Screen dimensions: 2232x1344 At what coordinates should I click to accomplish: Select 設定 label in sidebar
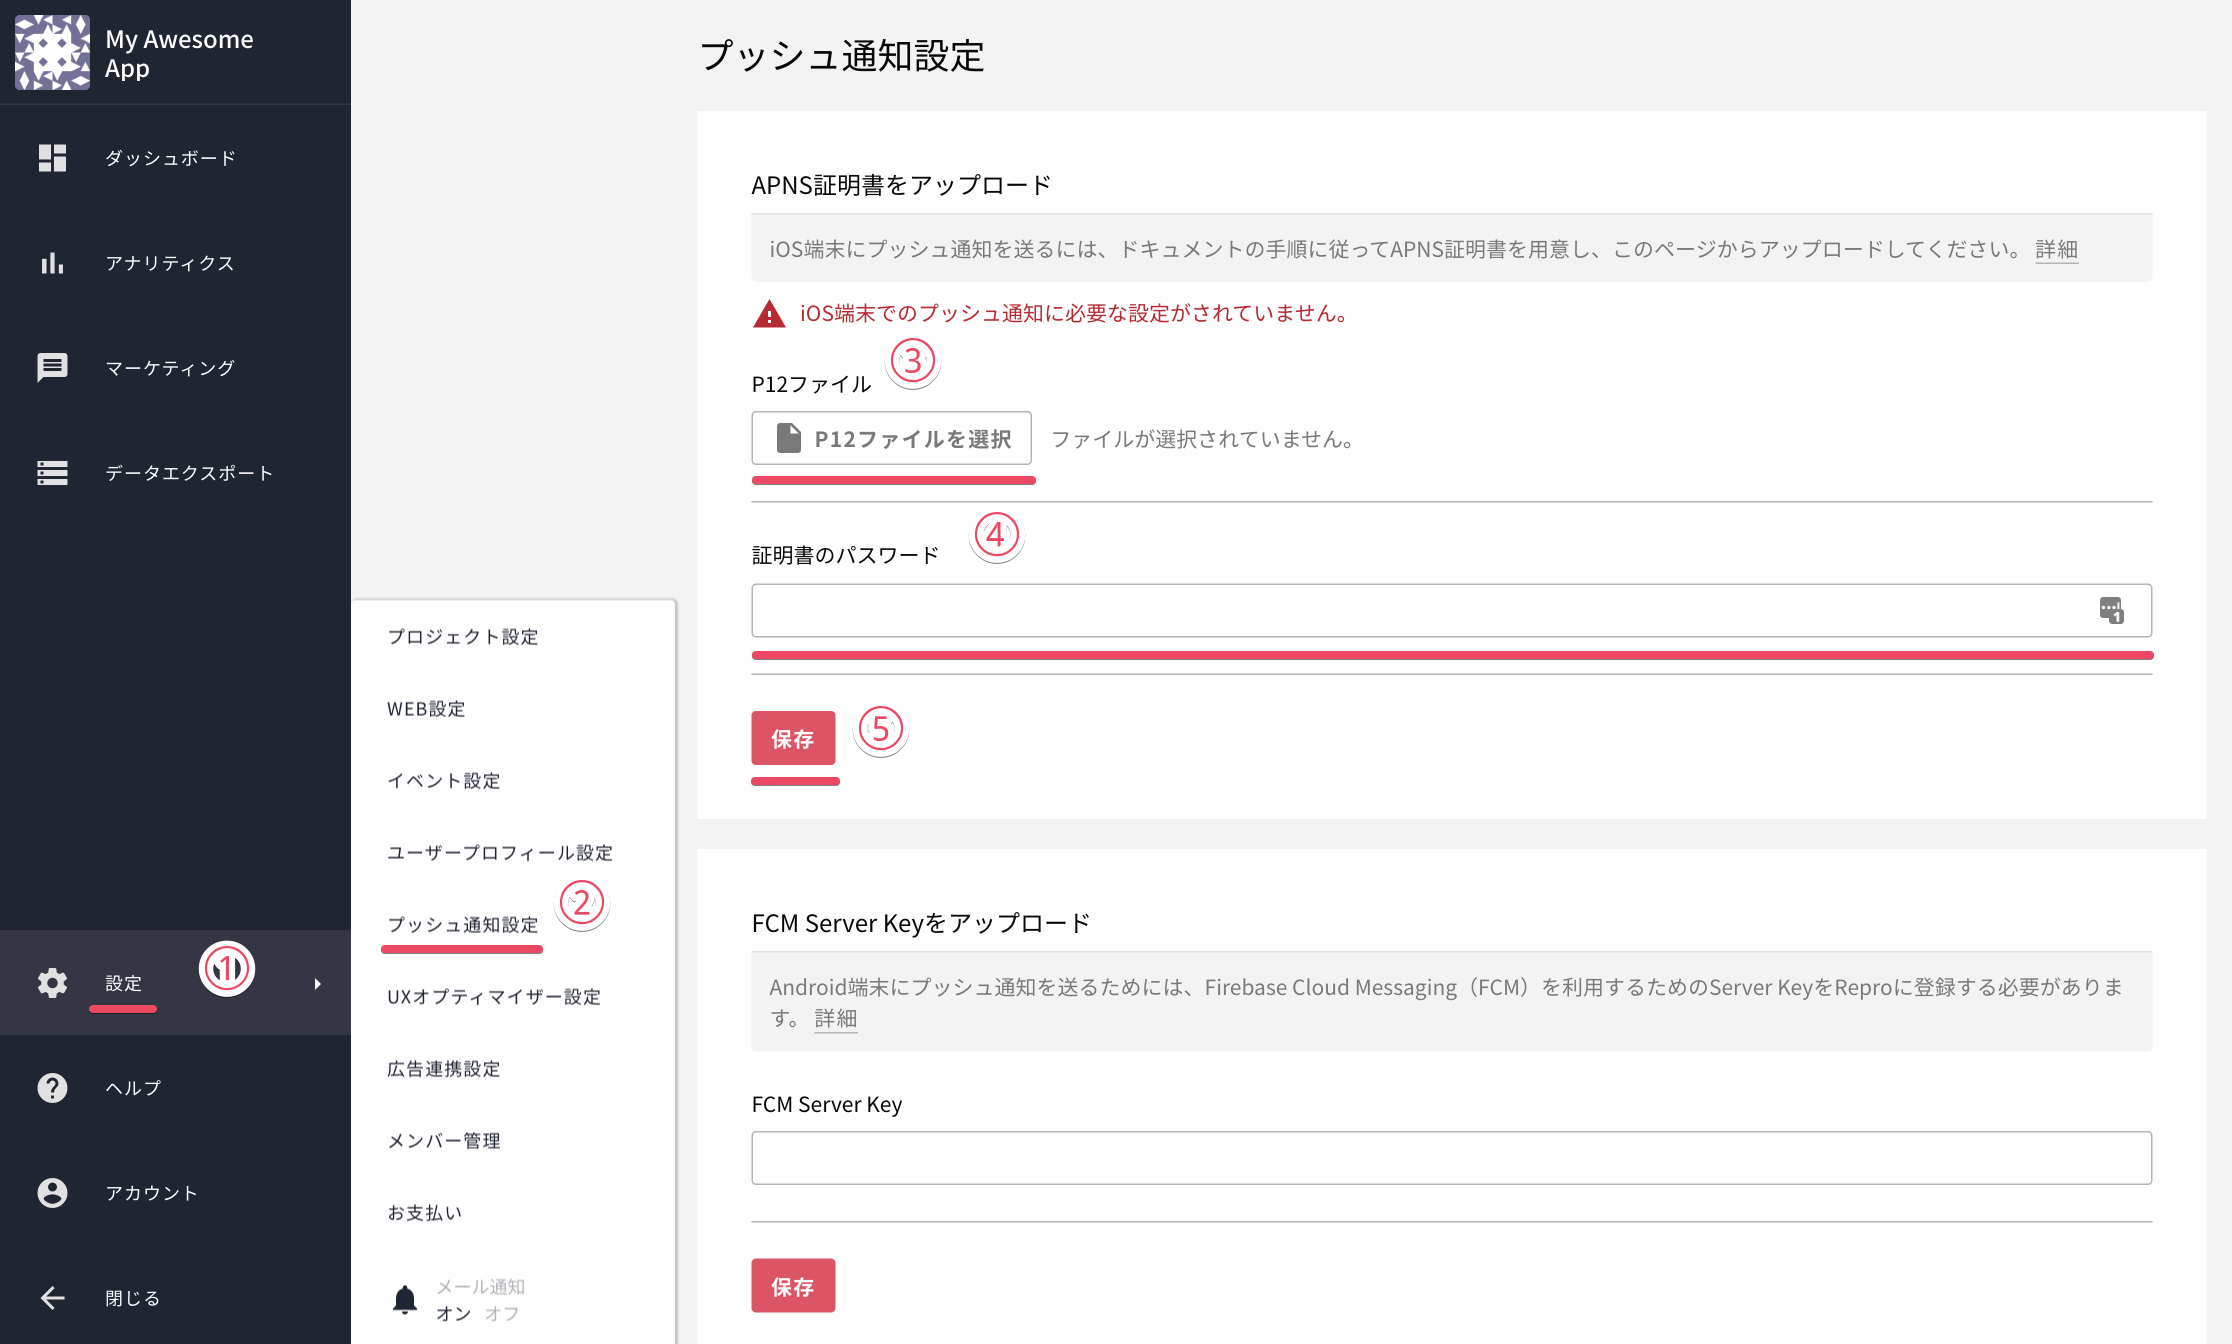(124, 983)
